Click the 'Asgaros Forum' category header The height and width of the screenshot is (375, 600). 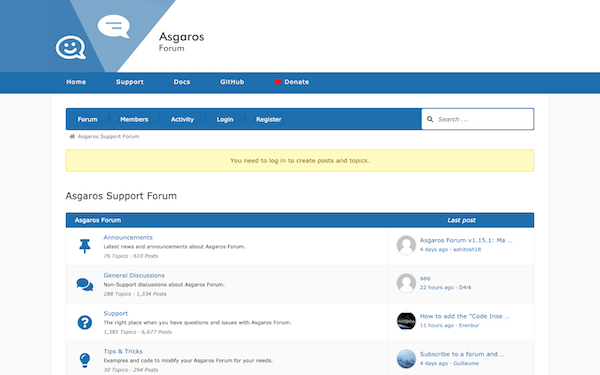[98, 220]
